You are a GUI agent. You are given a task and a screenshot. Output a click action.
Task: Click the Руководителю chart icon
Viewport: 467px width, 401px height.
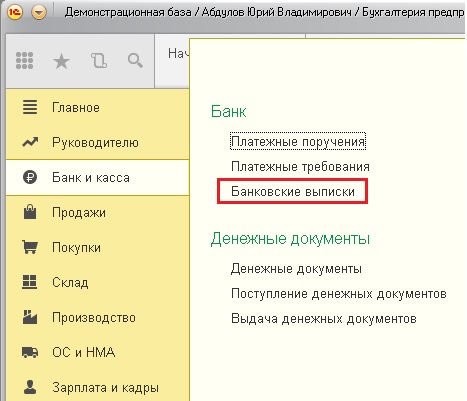30,142
